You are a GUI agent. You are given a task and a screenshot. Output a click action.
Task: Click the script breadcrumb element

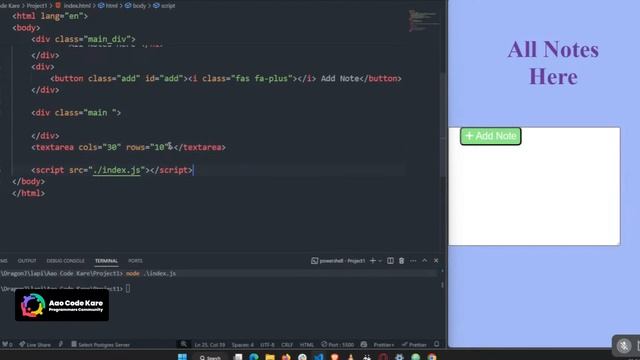[x=164, y=5]
